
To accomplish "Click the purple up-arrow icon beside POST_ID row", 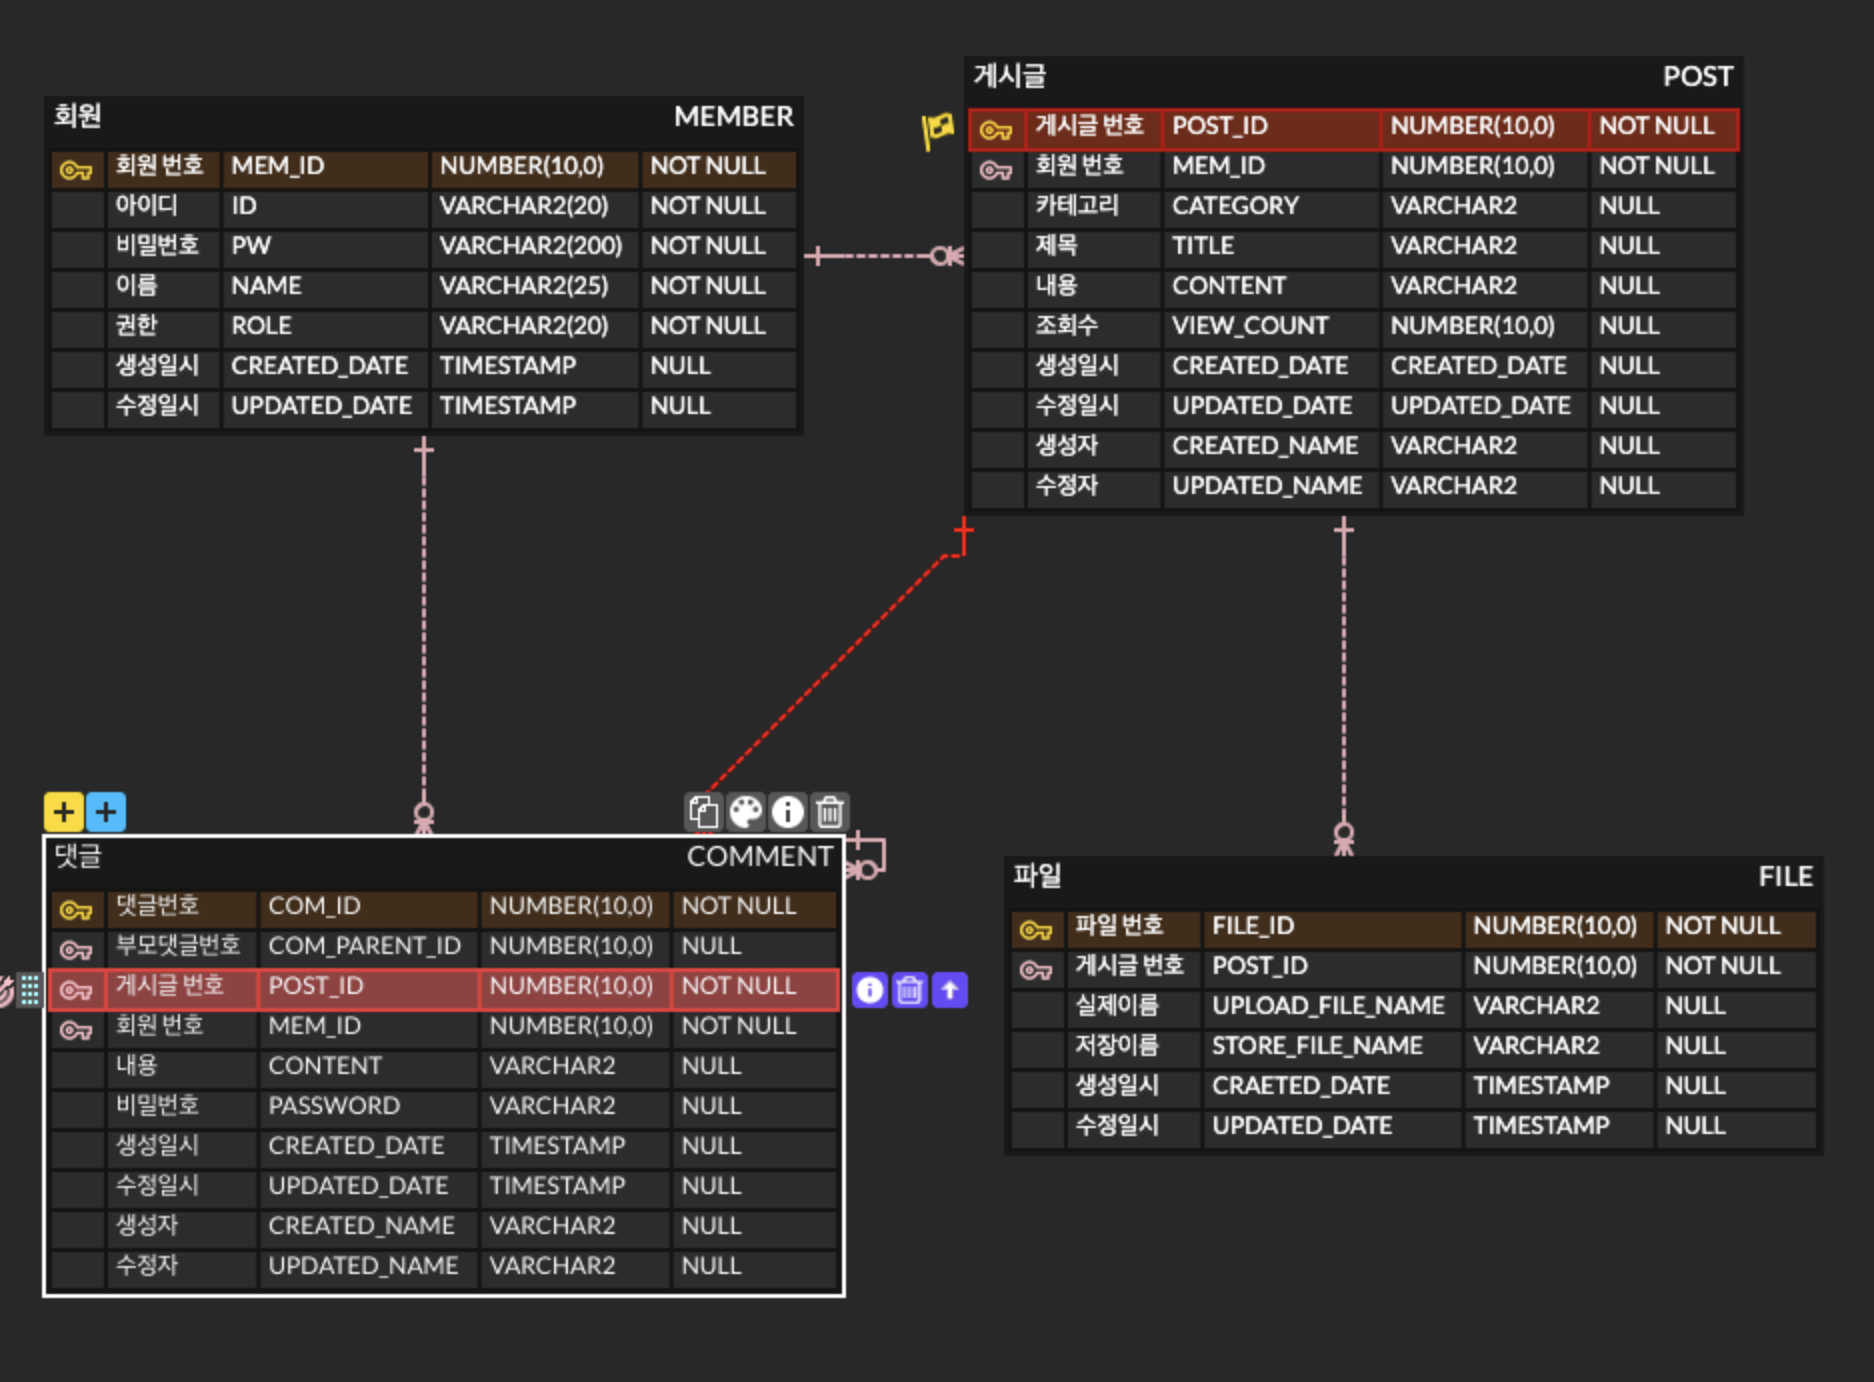I will pyautogui.click(x=949, y=990).
